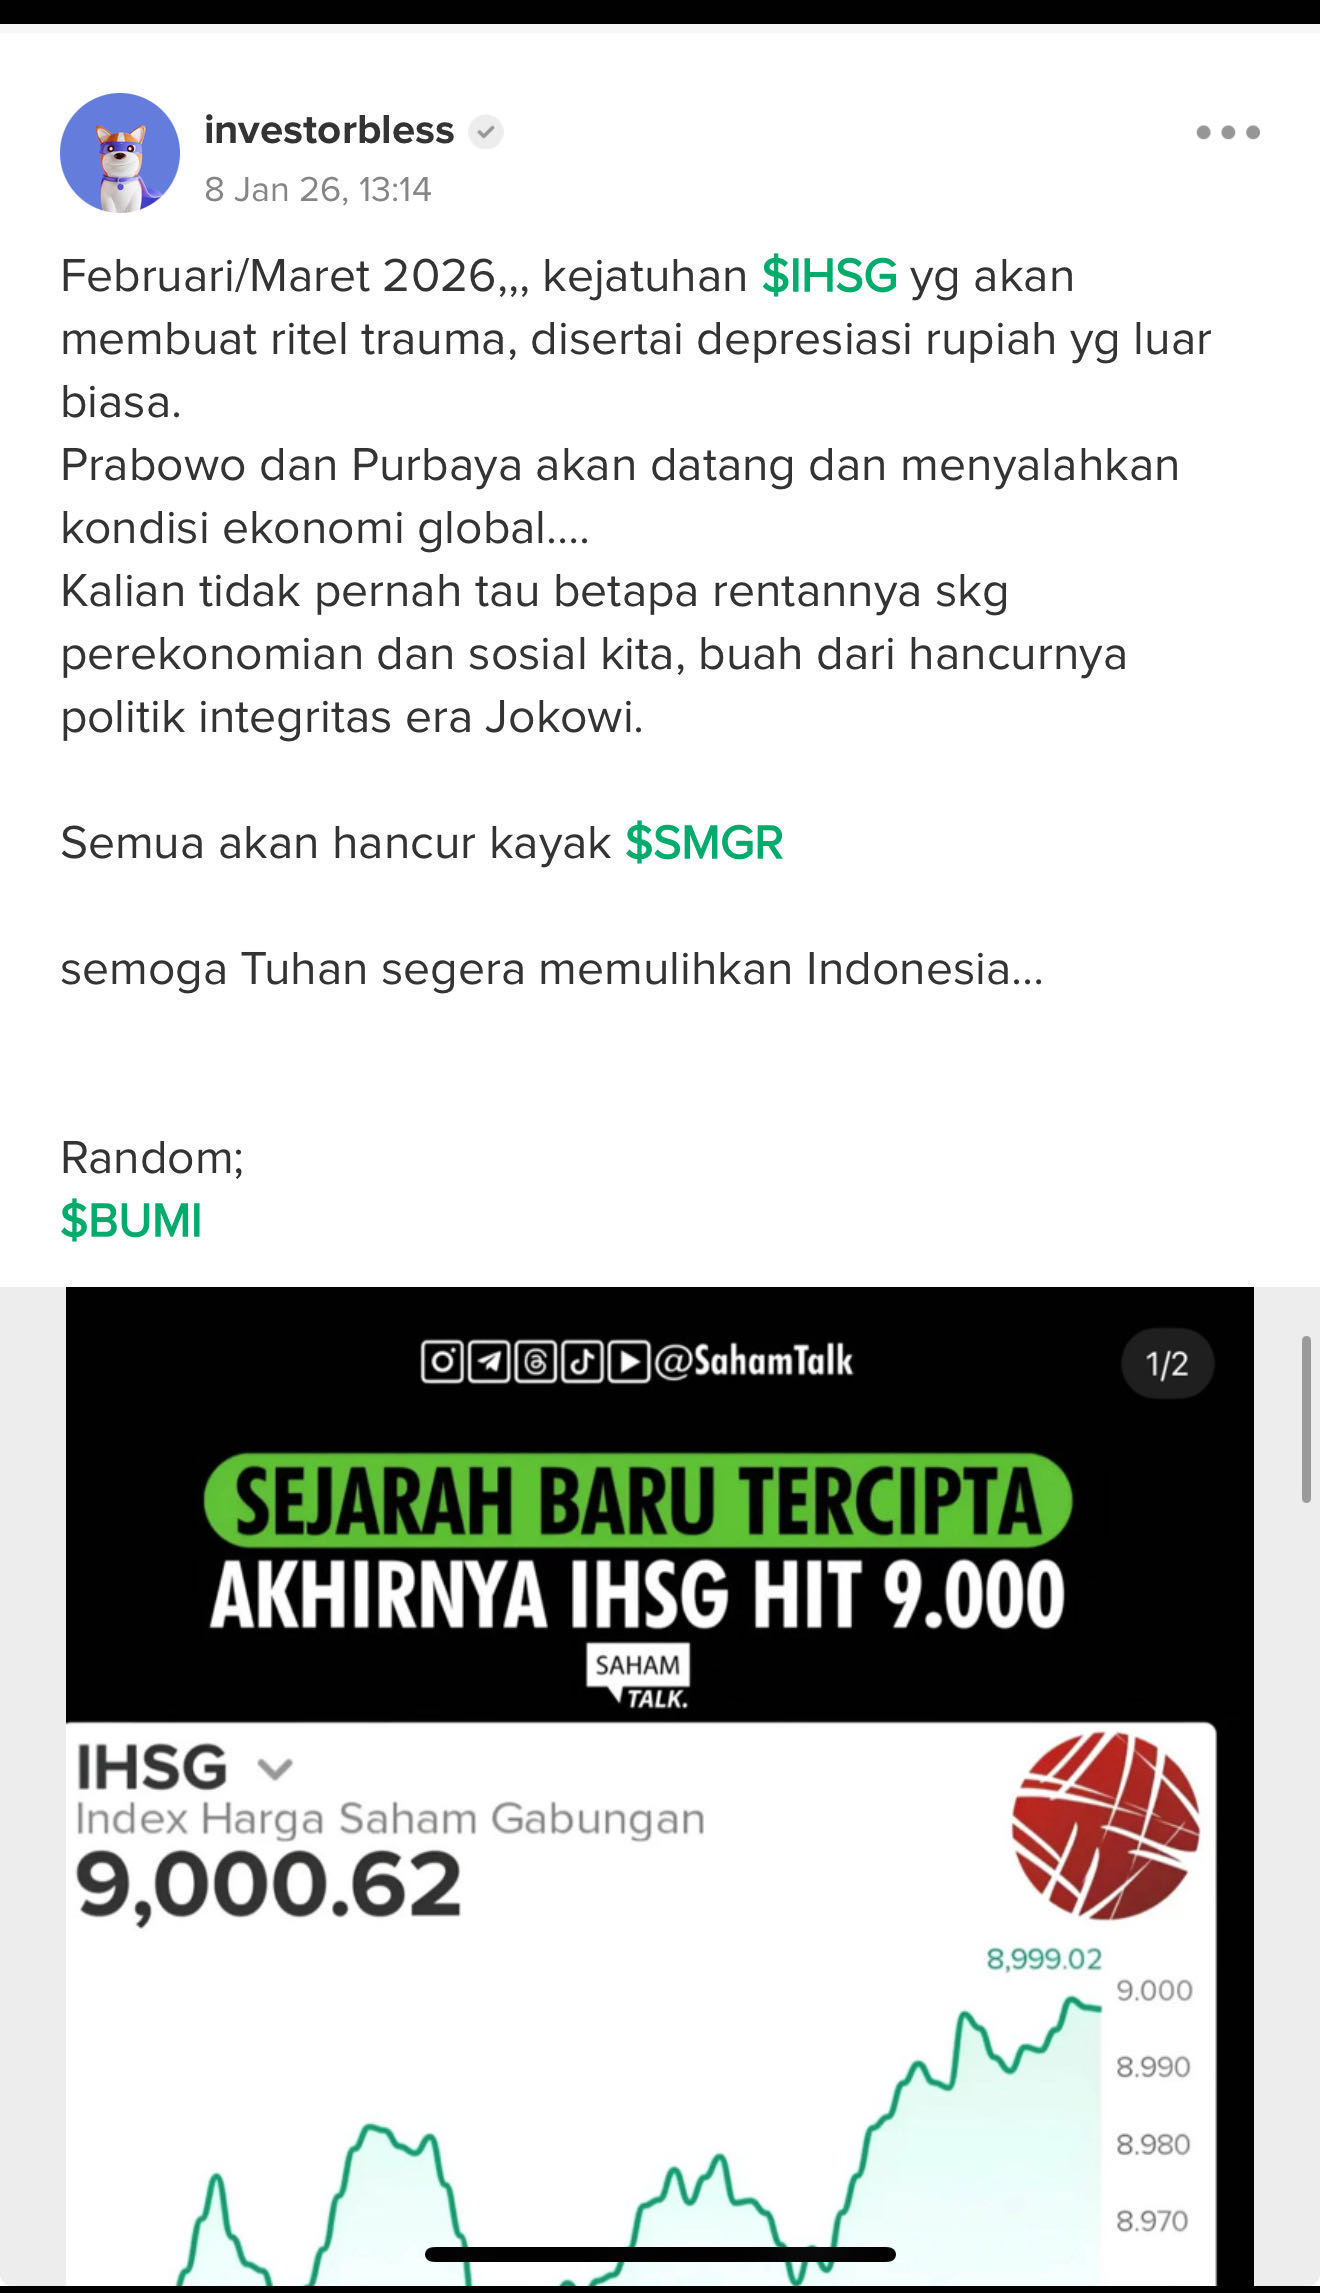Viewport: 1320px width, 2293px height.
Task: Tap the investorbless profile avatar
Action: pyautogui.click(x=120, y=153)
